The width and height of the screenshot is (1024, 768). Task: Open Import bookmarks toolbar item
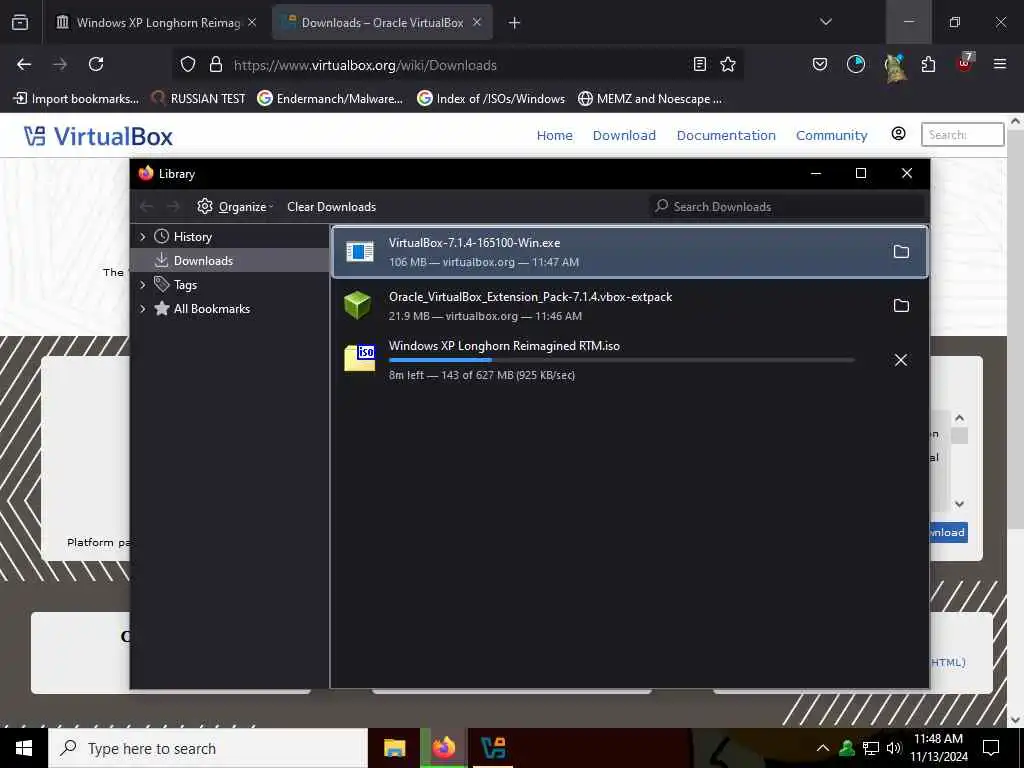point(76,99)
